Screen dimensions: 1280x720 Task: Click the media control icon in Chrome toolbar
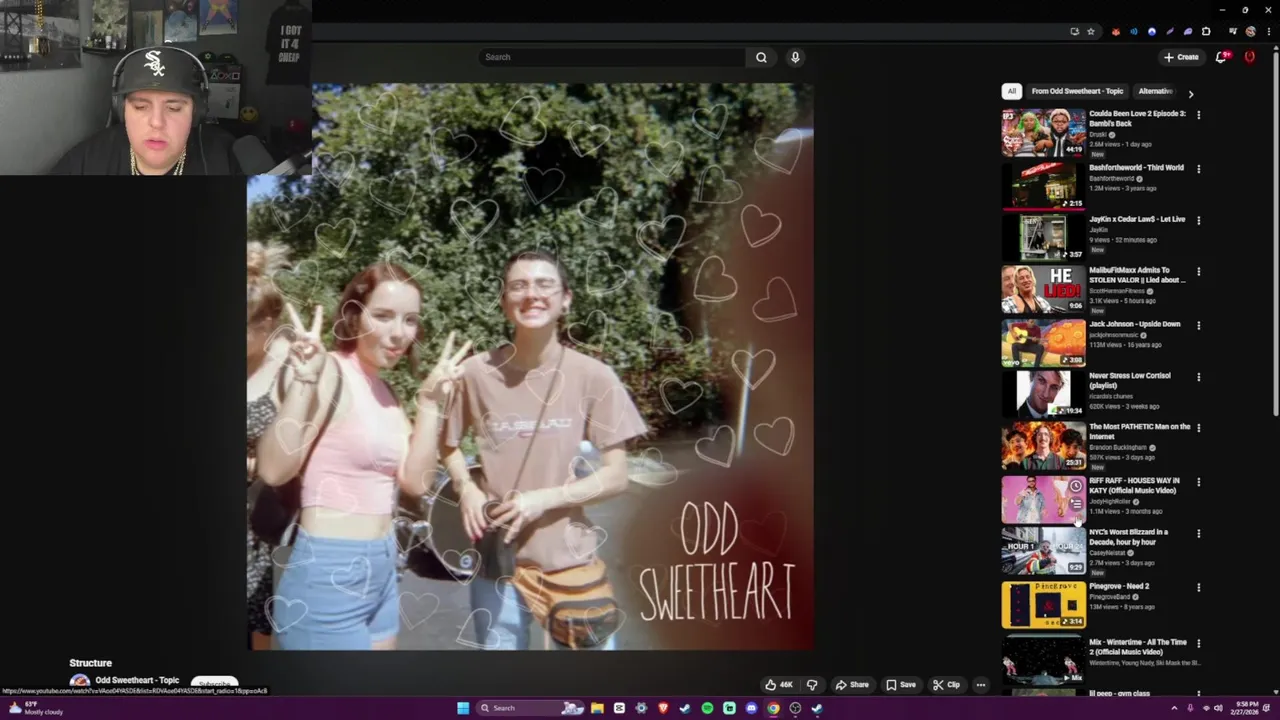pos(1232,31)
